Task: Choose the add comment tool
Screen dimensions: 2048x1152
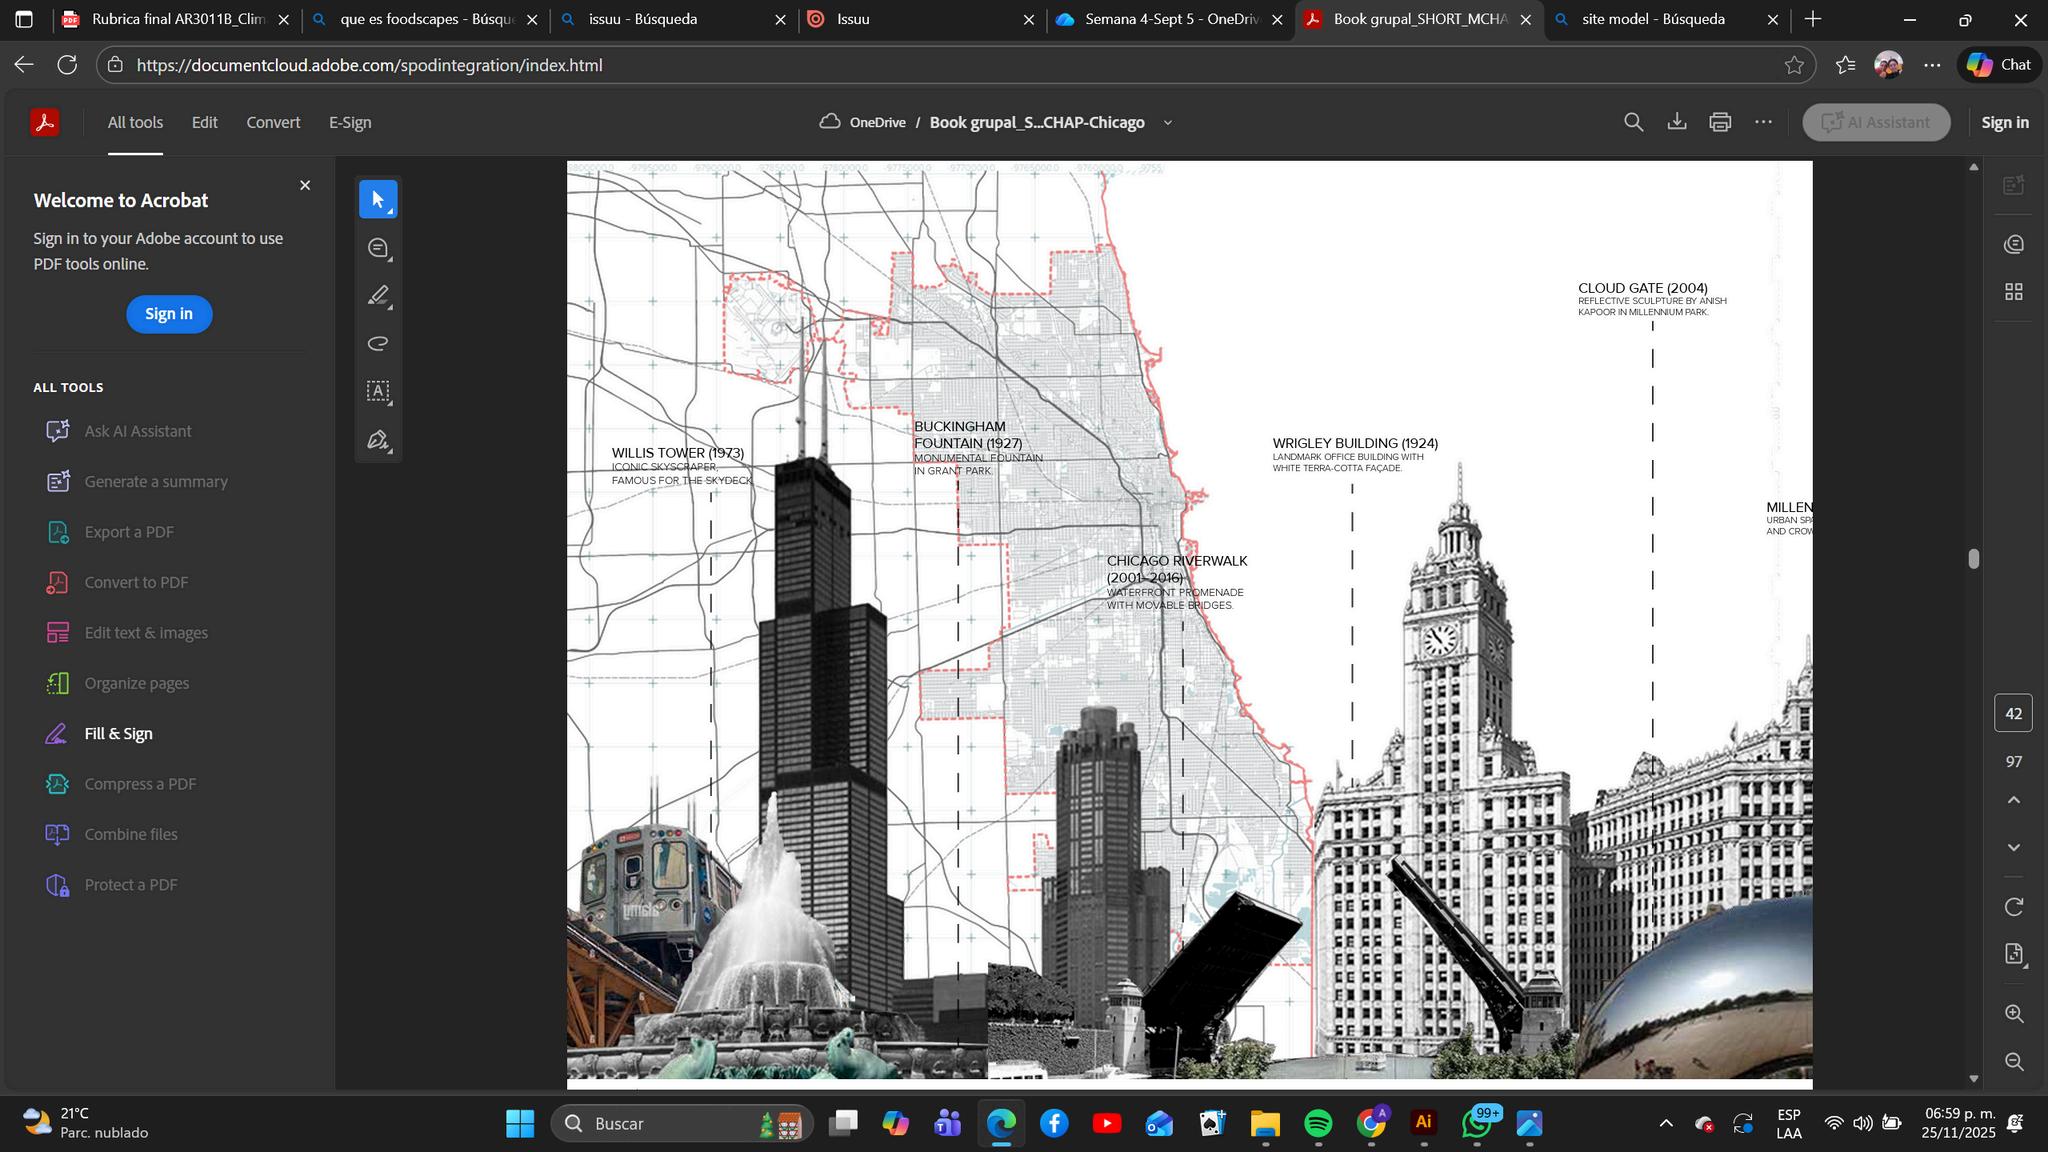Action: 378,248
